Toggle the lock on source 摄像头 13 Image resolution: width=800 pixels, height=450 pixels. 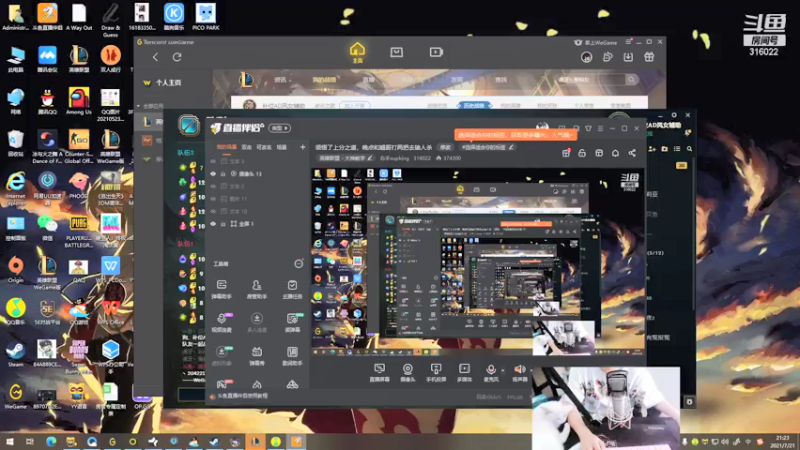tap(223, 174)
